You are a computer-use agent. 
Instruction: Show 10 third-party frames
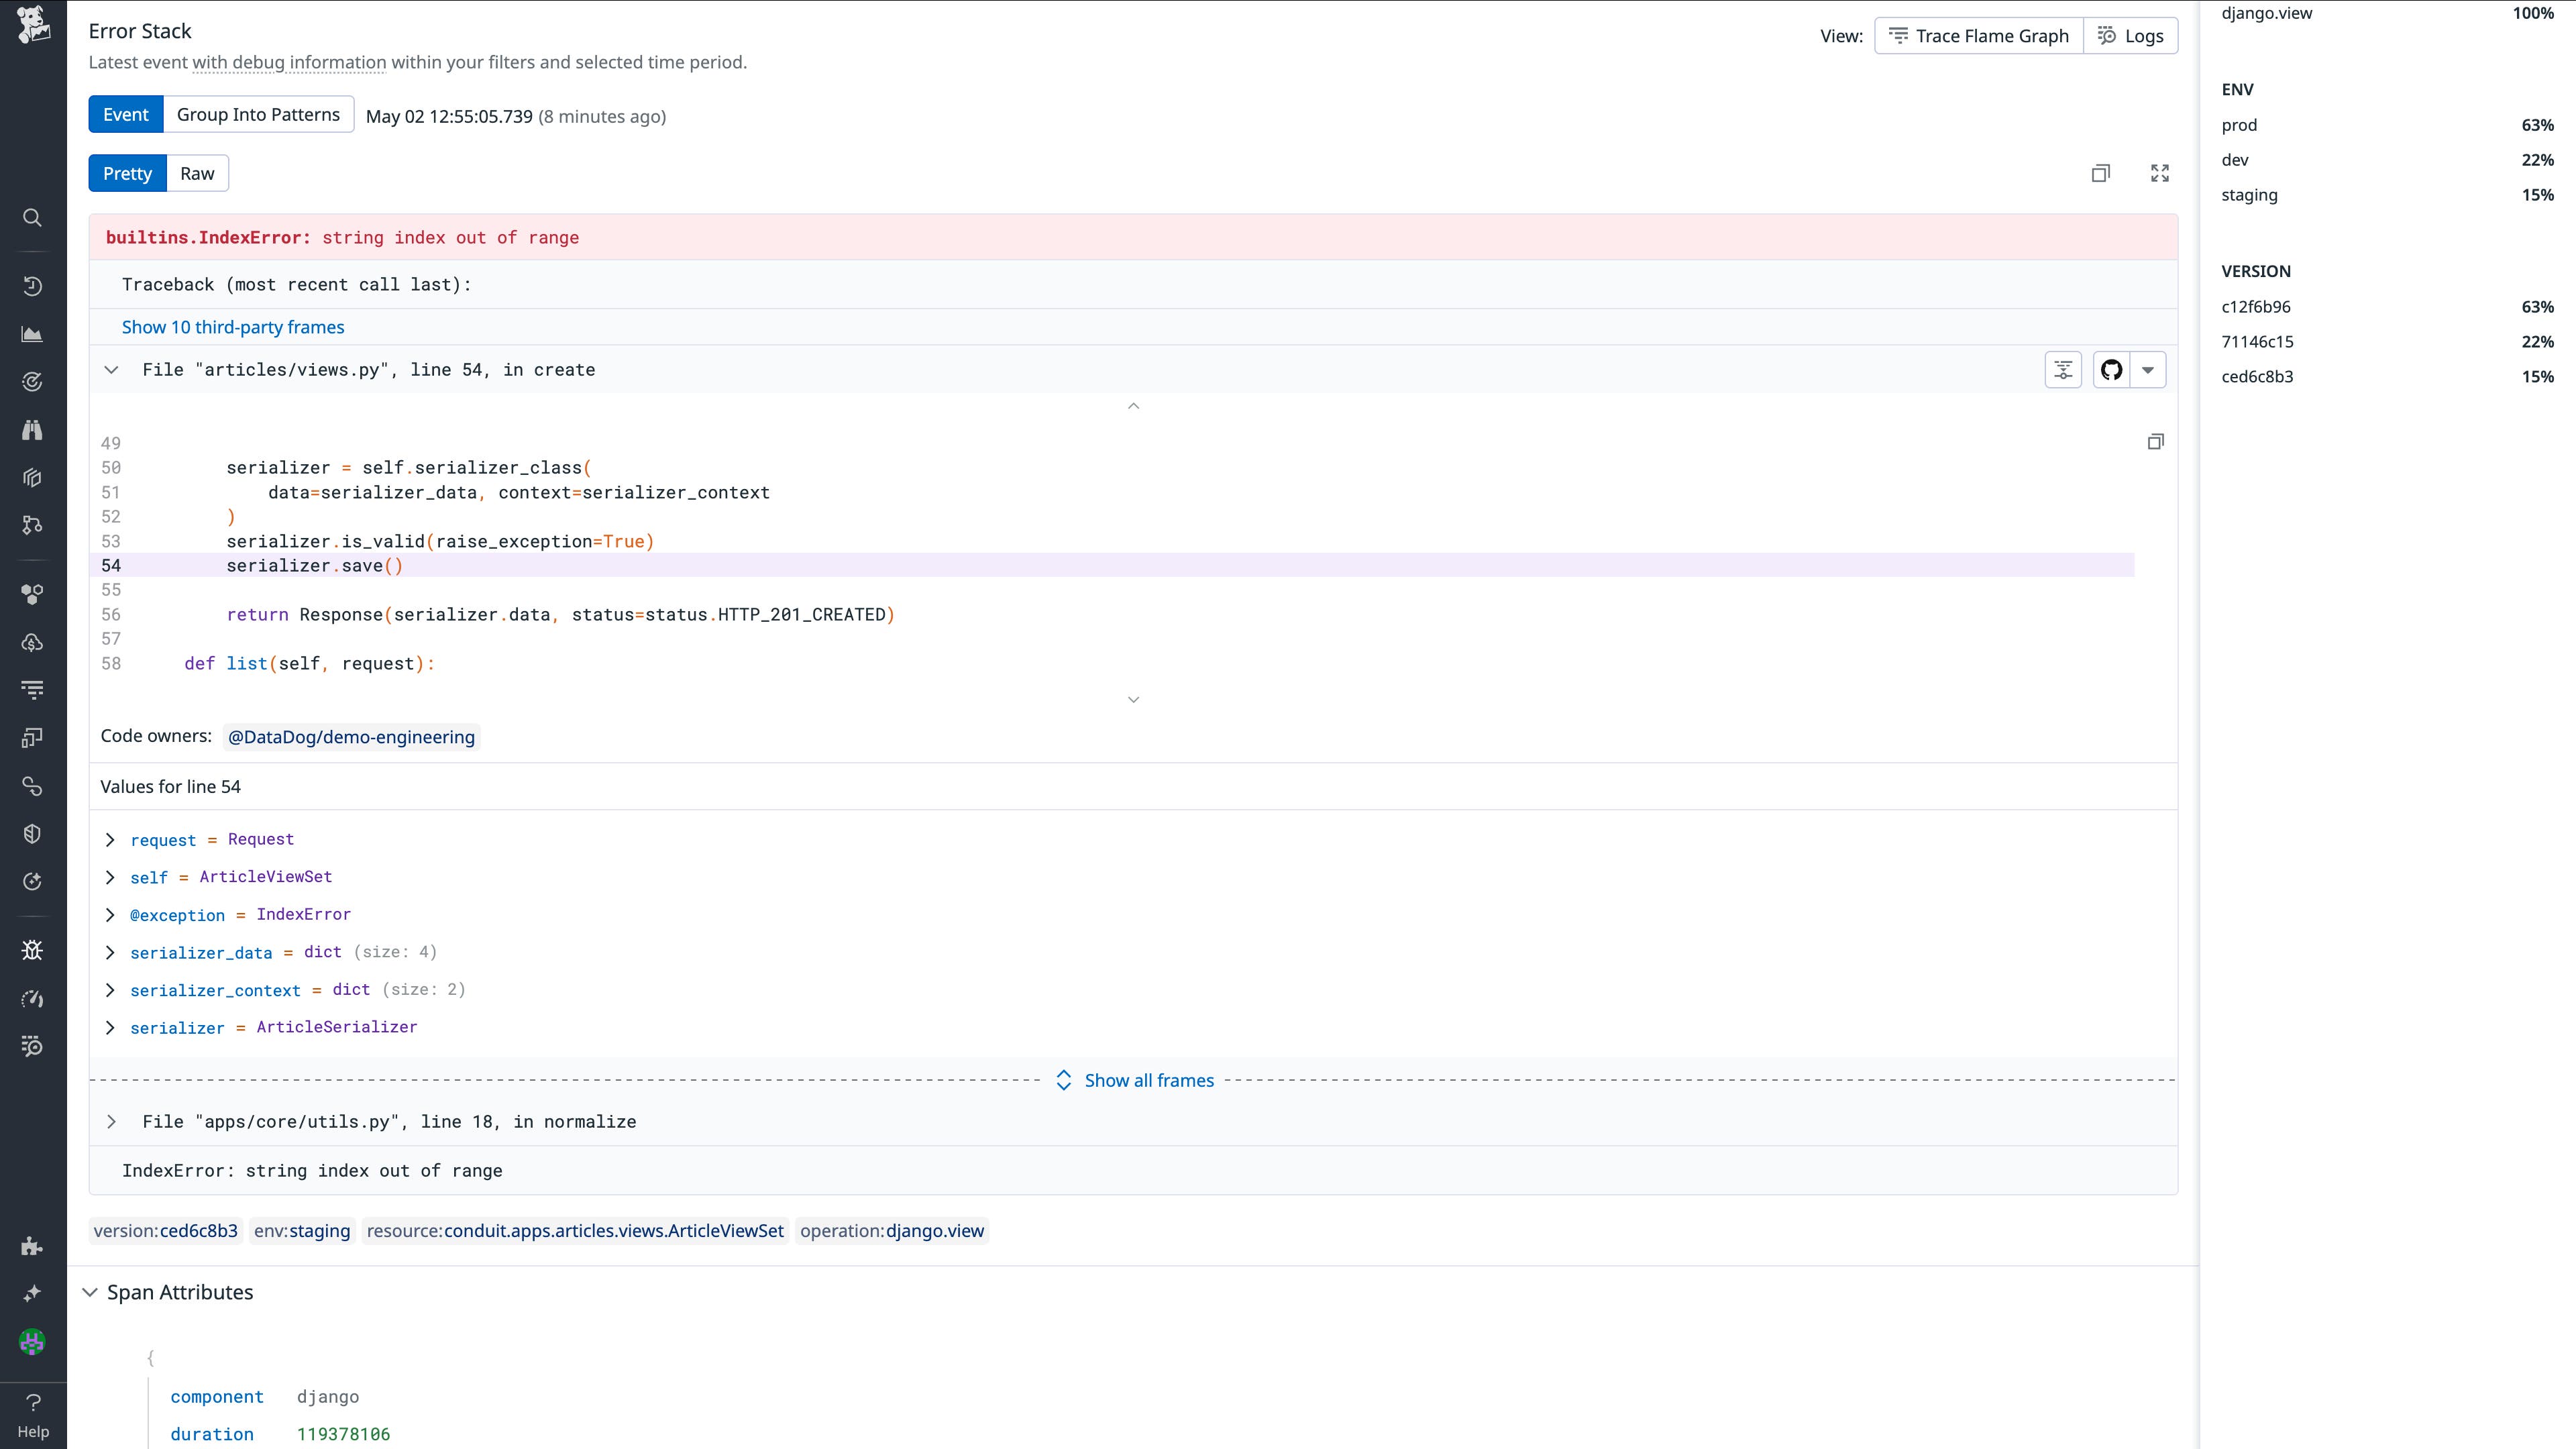[x=233, y=326]
